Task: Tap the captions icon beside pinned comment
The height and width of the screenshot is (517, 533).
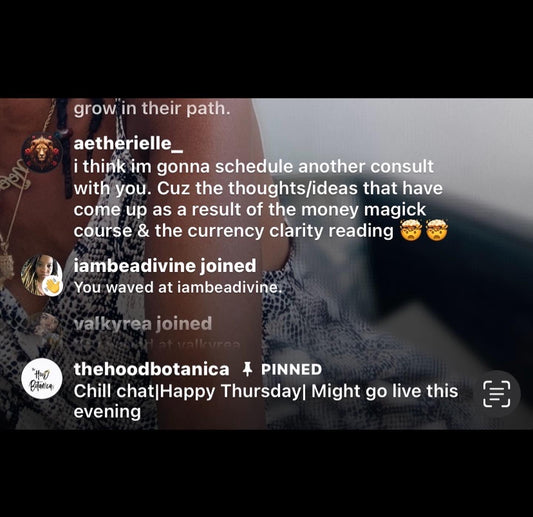Action: 497,394
